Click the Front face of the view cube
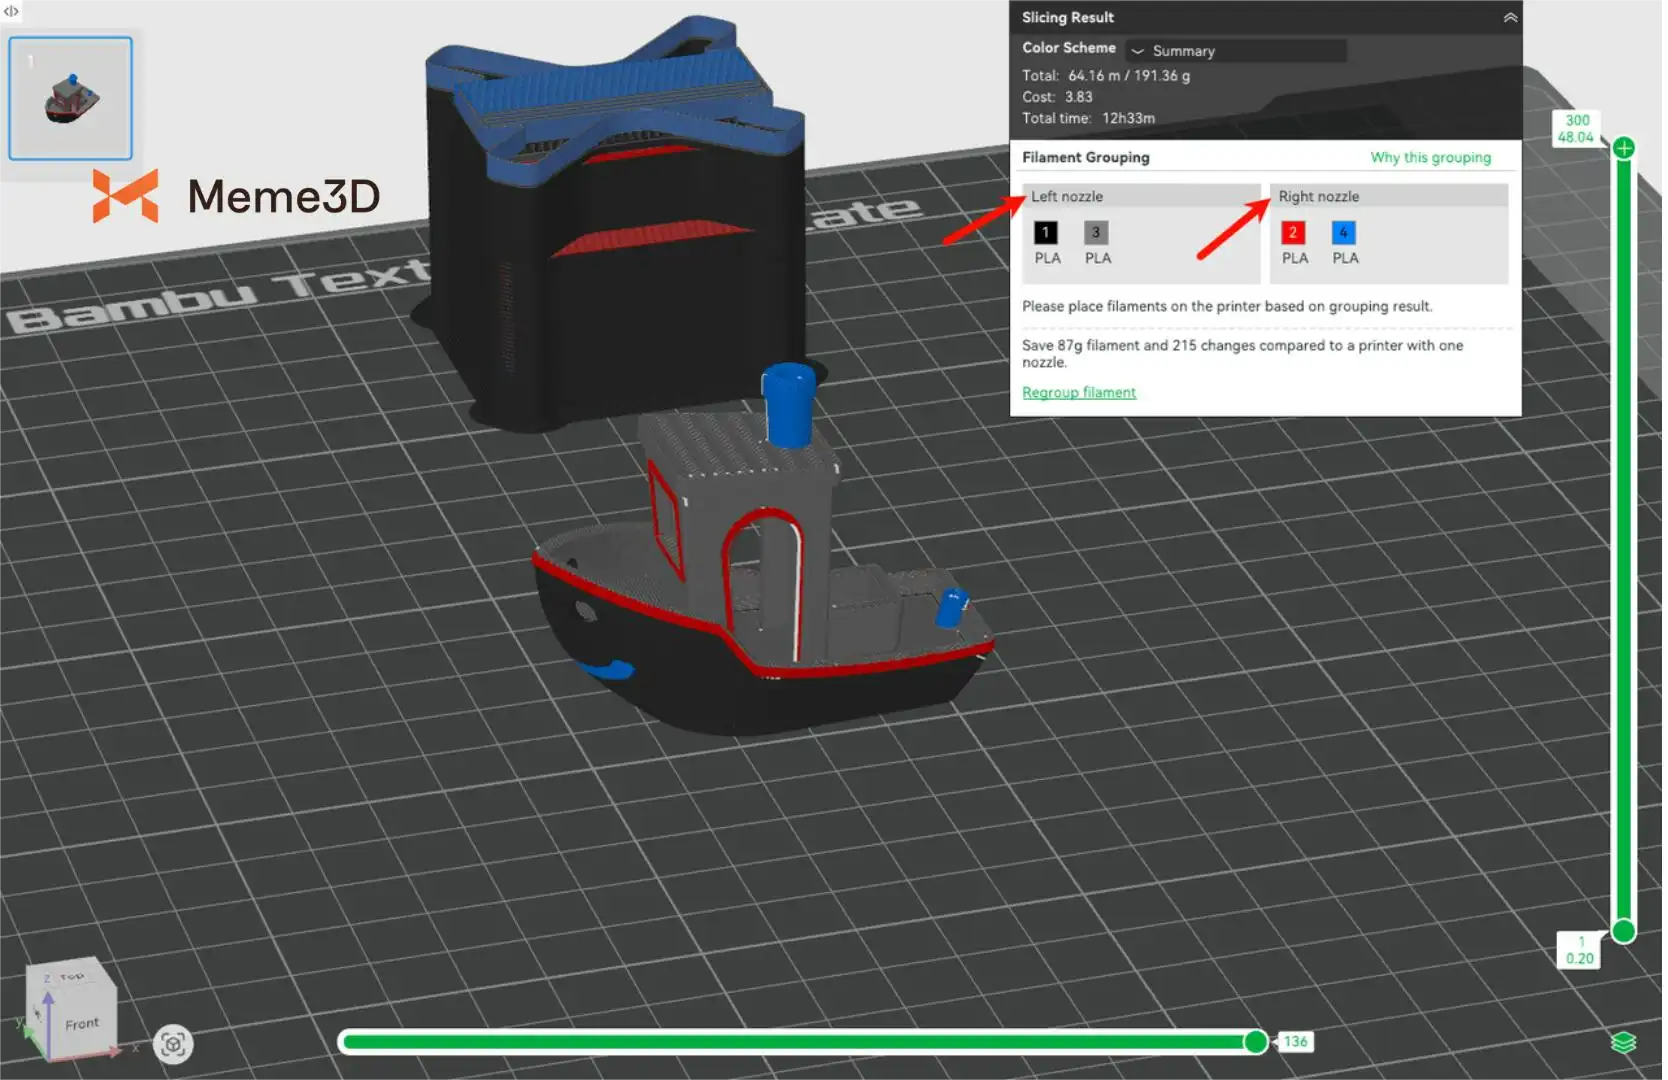This screenshot has height=1080, width=1668. point(82,1024)
